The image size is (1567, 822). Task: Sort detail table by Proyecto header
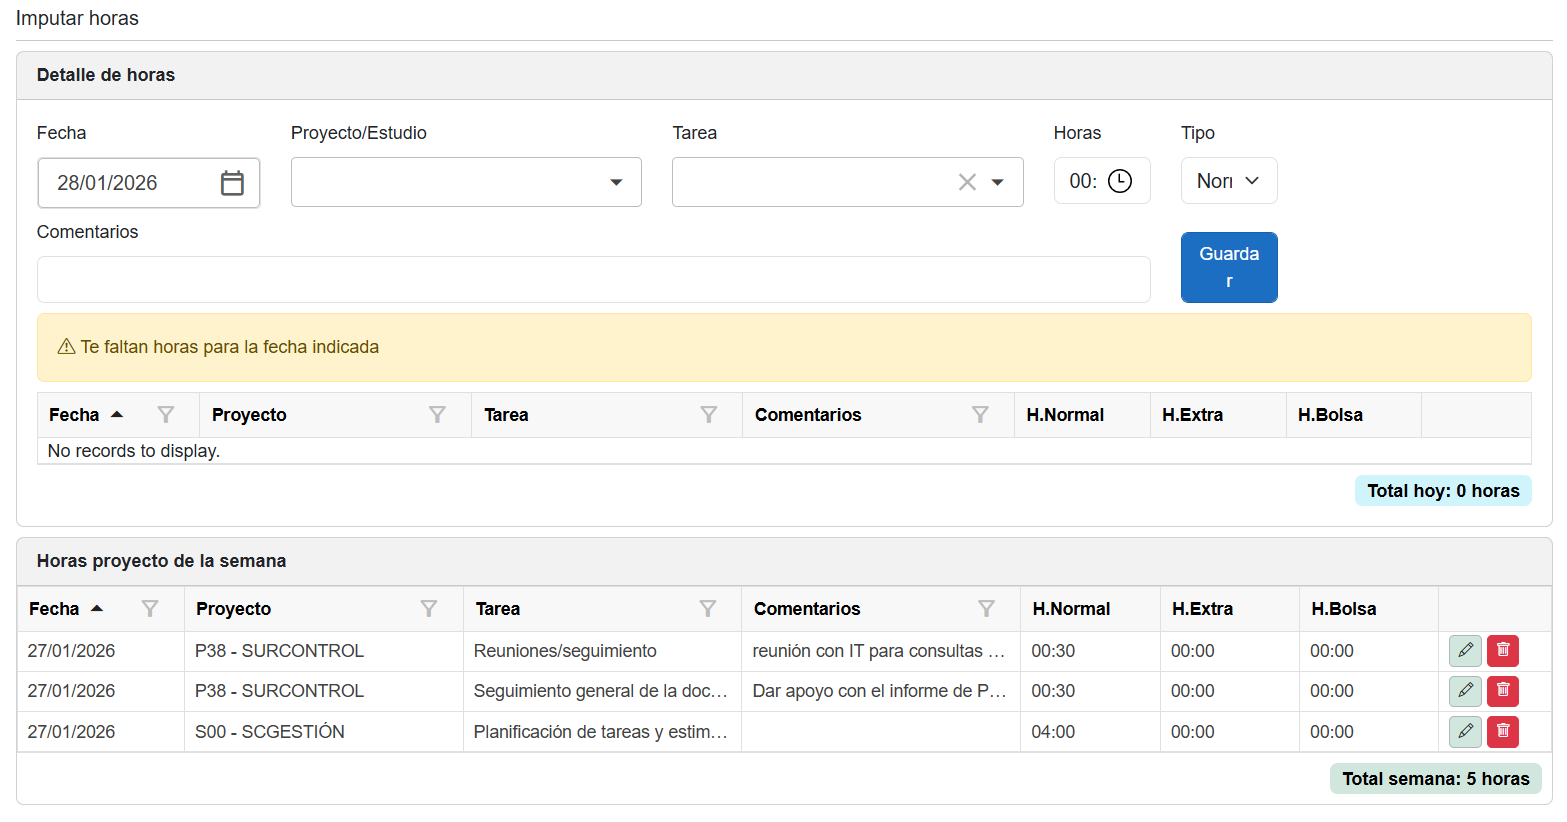click(x=249, y=415)
